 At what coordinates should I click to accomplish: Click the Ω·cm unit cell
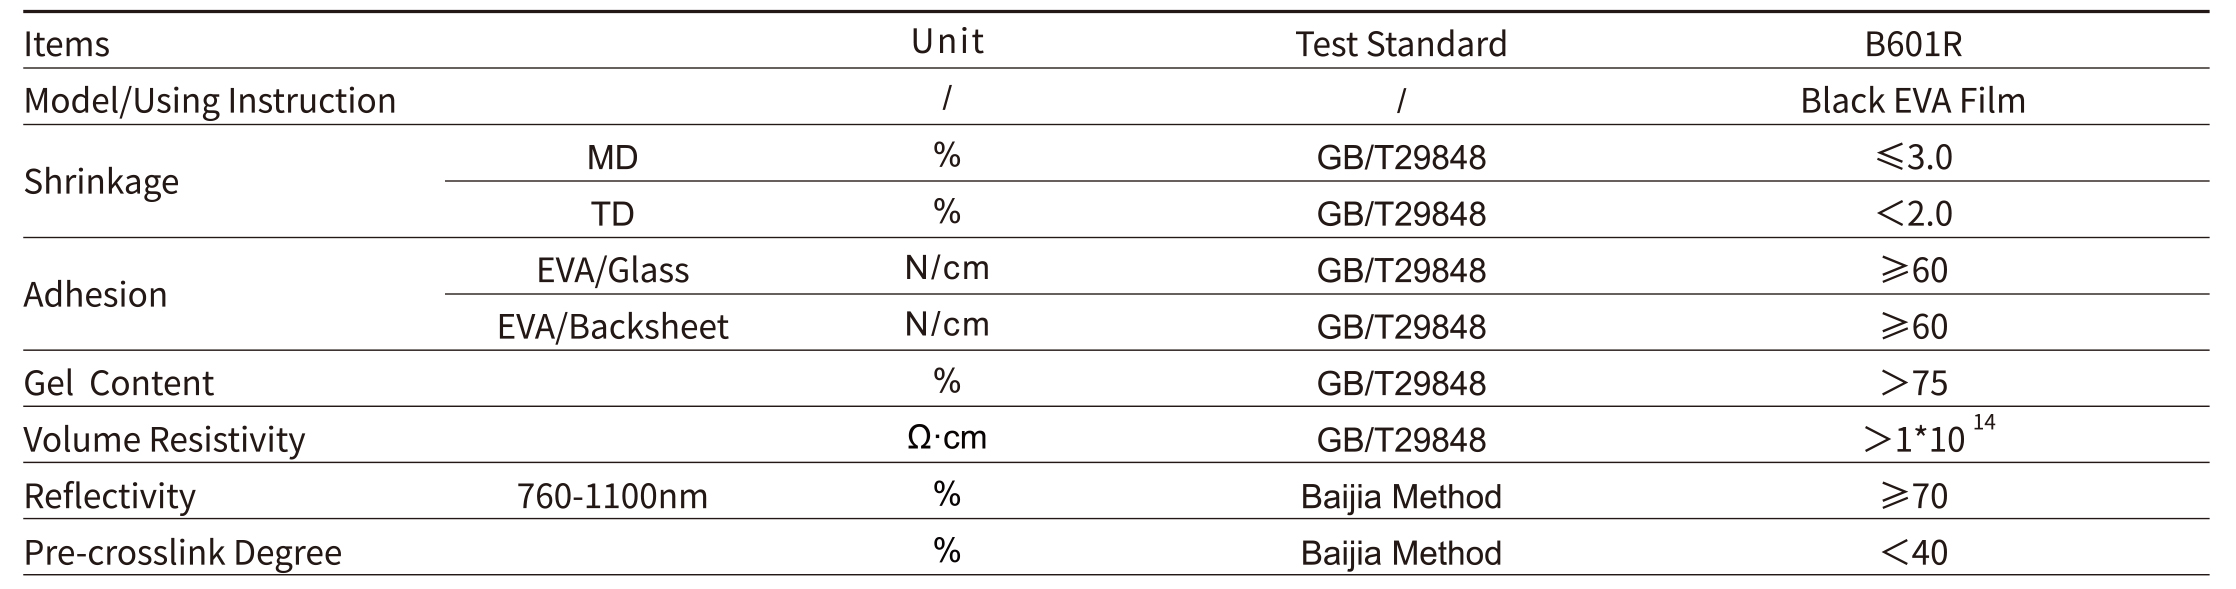(x=947, y=438)
